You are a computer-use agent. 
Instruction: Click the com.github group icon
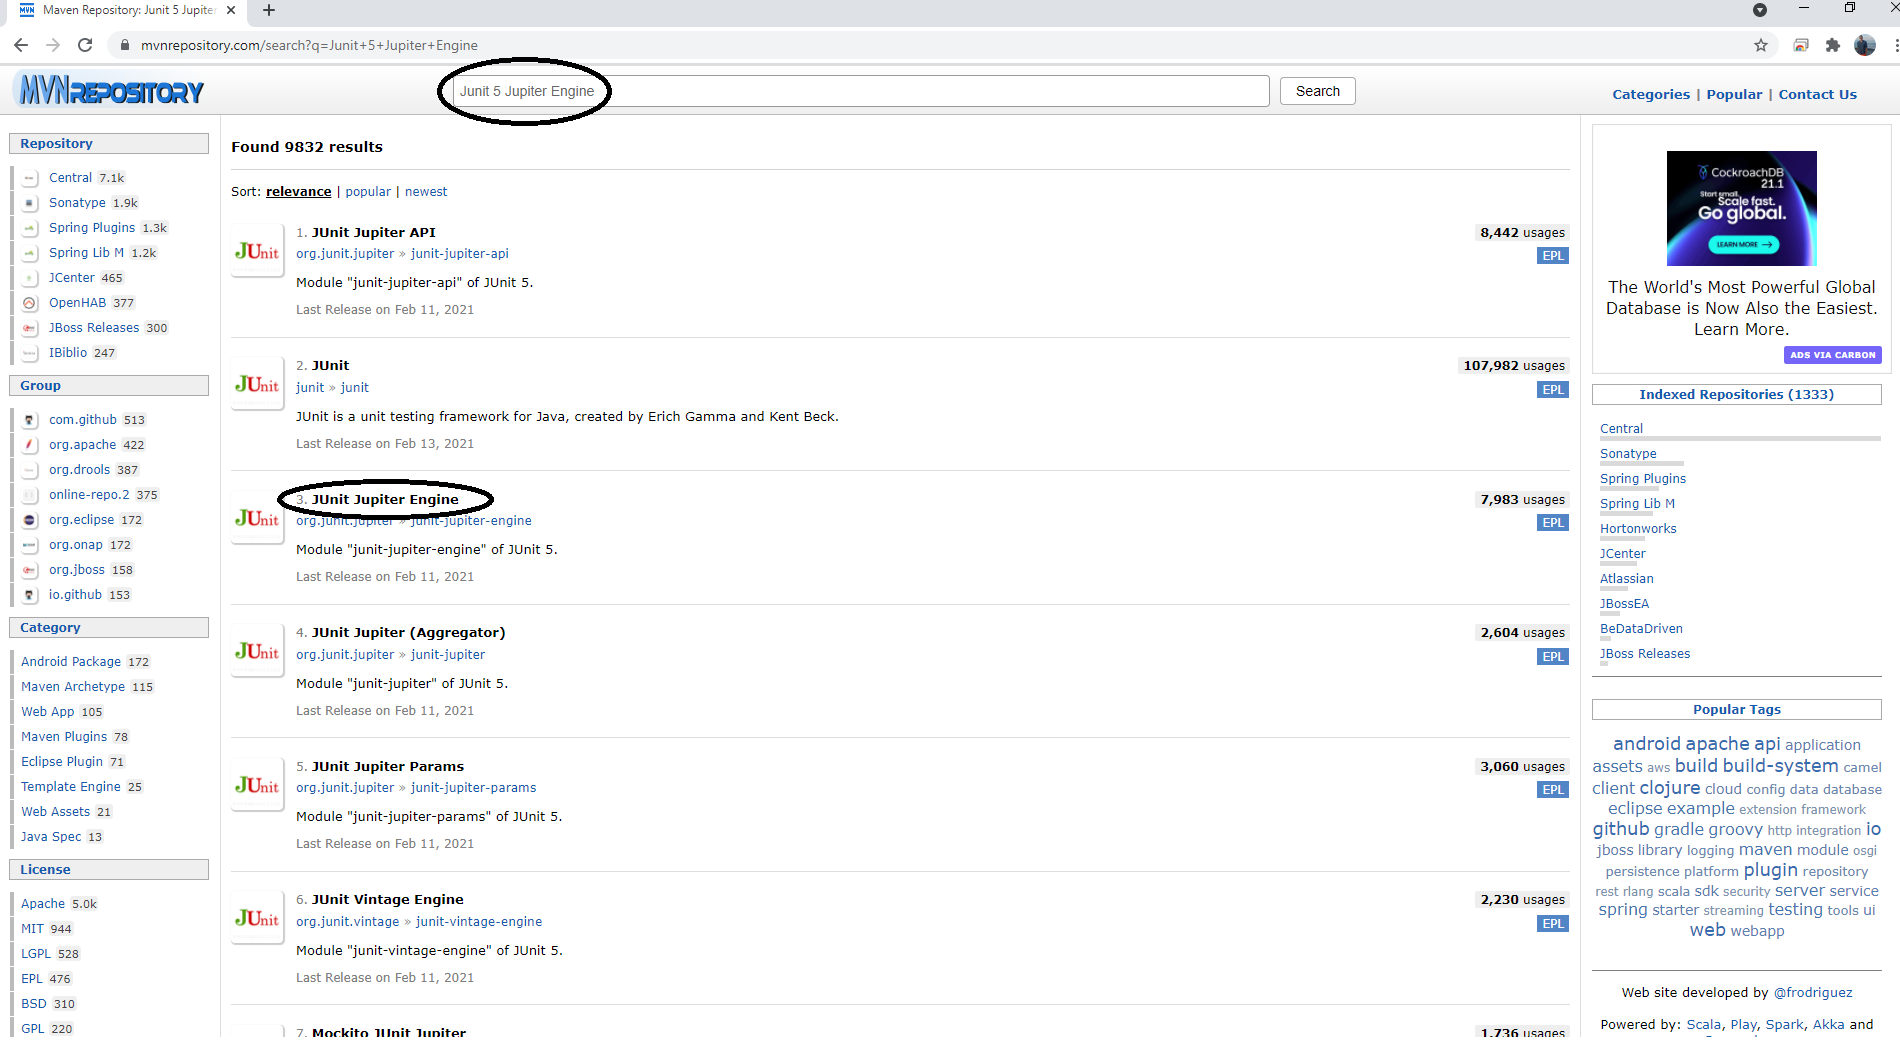(30, 420)
